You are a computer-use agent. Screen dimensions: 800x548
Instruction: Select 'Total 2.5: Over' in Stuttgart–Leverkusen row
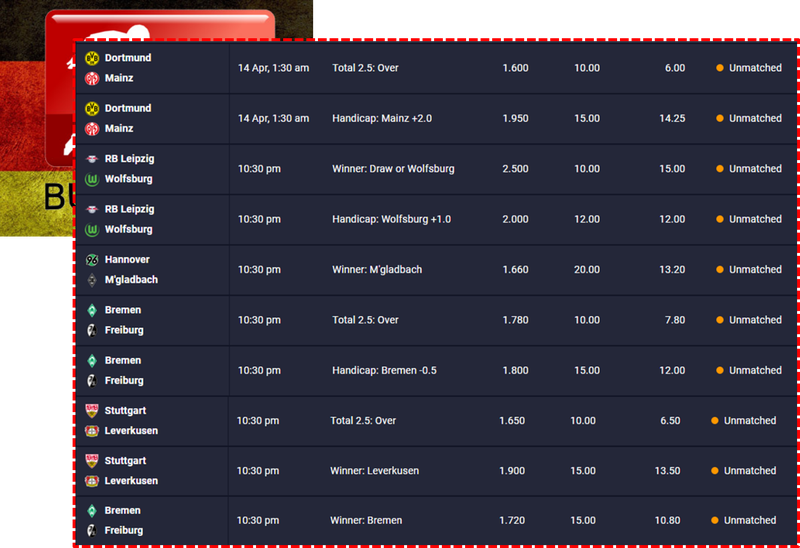click(363, 421)
